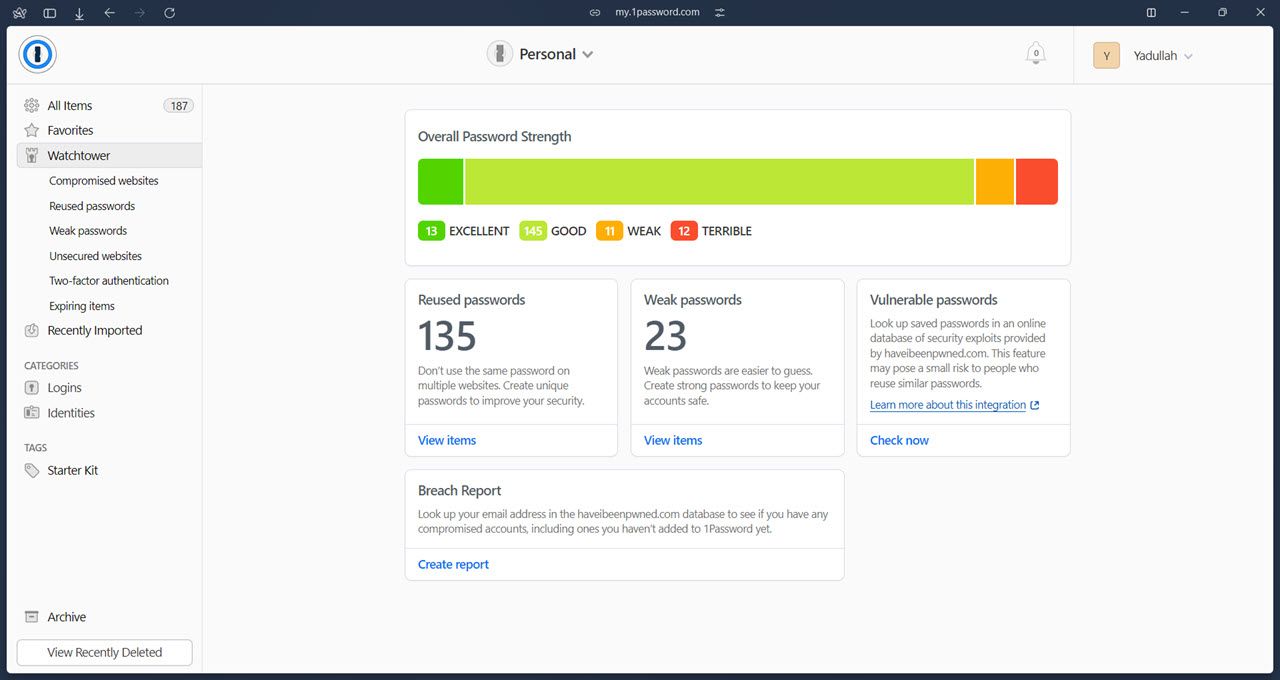Image resolution: width=1280 pixels, height=680 pixels.
Task: Expand the Yadullah account menu
Action: coord(1160,55)
